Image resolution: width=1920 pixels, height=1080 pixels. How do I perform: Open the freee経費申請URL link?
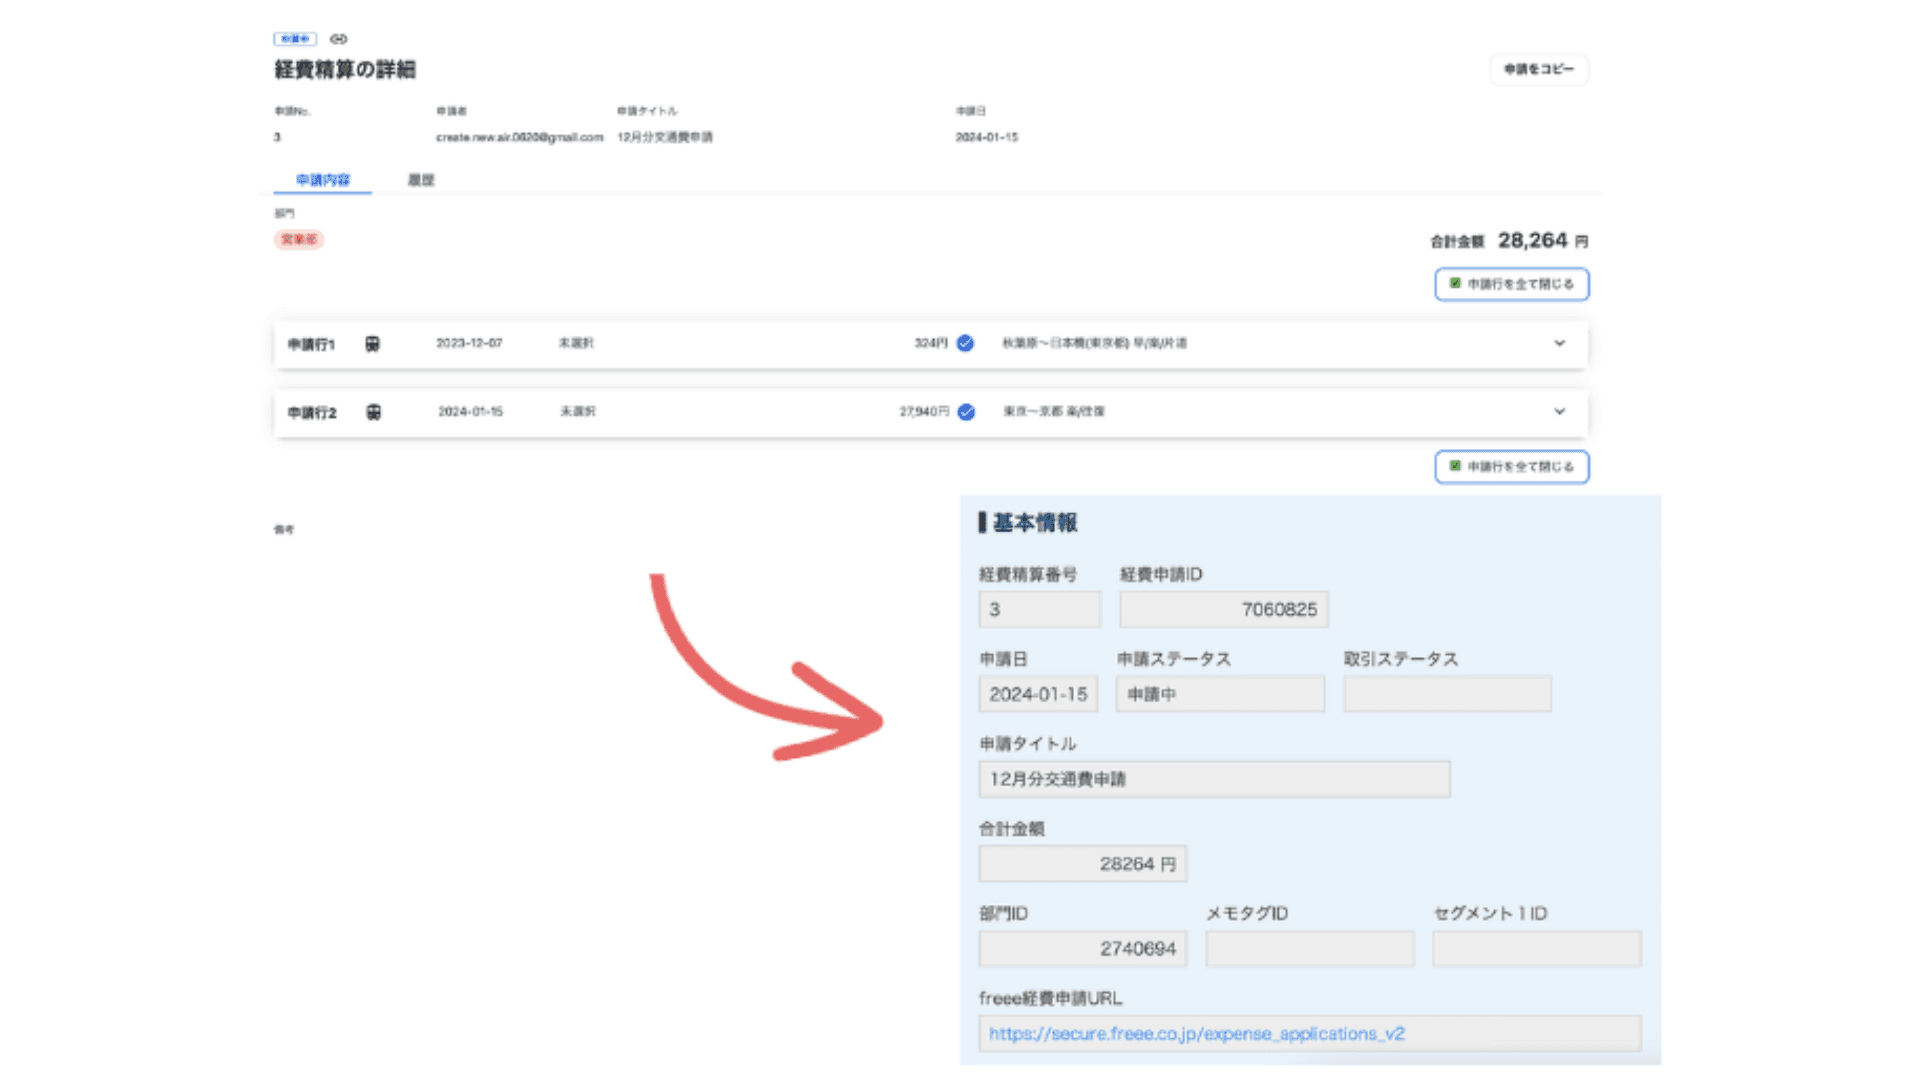[x=1197, y=1034]
